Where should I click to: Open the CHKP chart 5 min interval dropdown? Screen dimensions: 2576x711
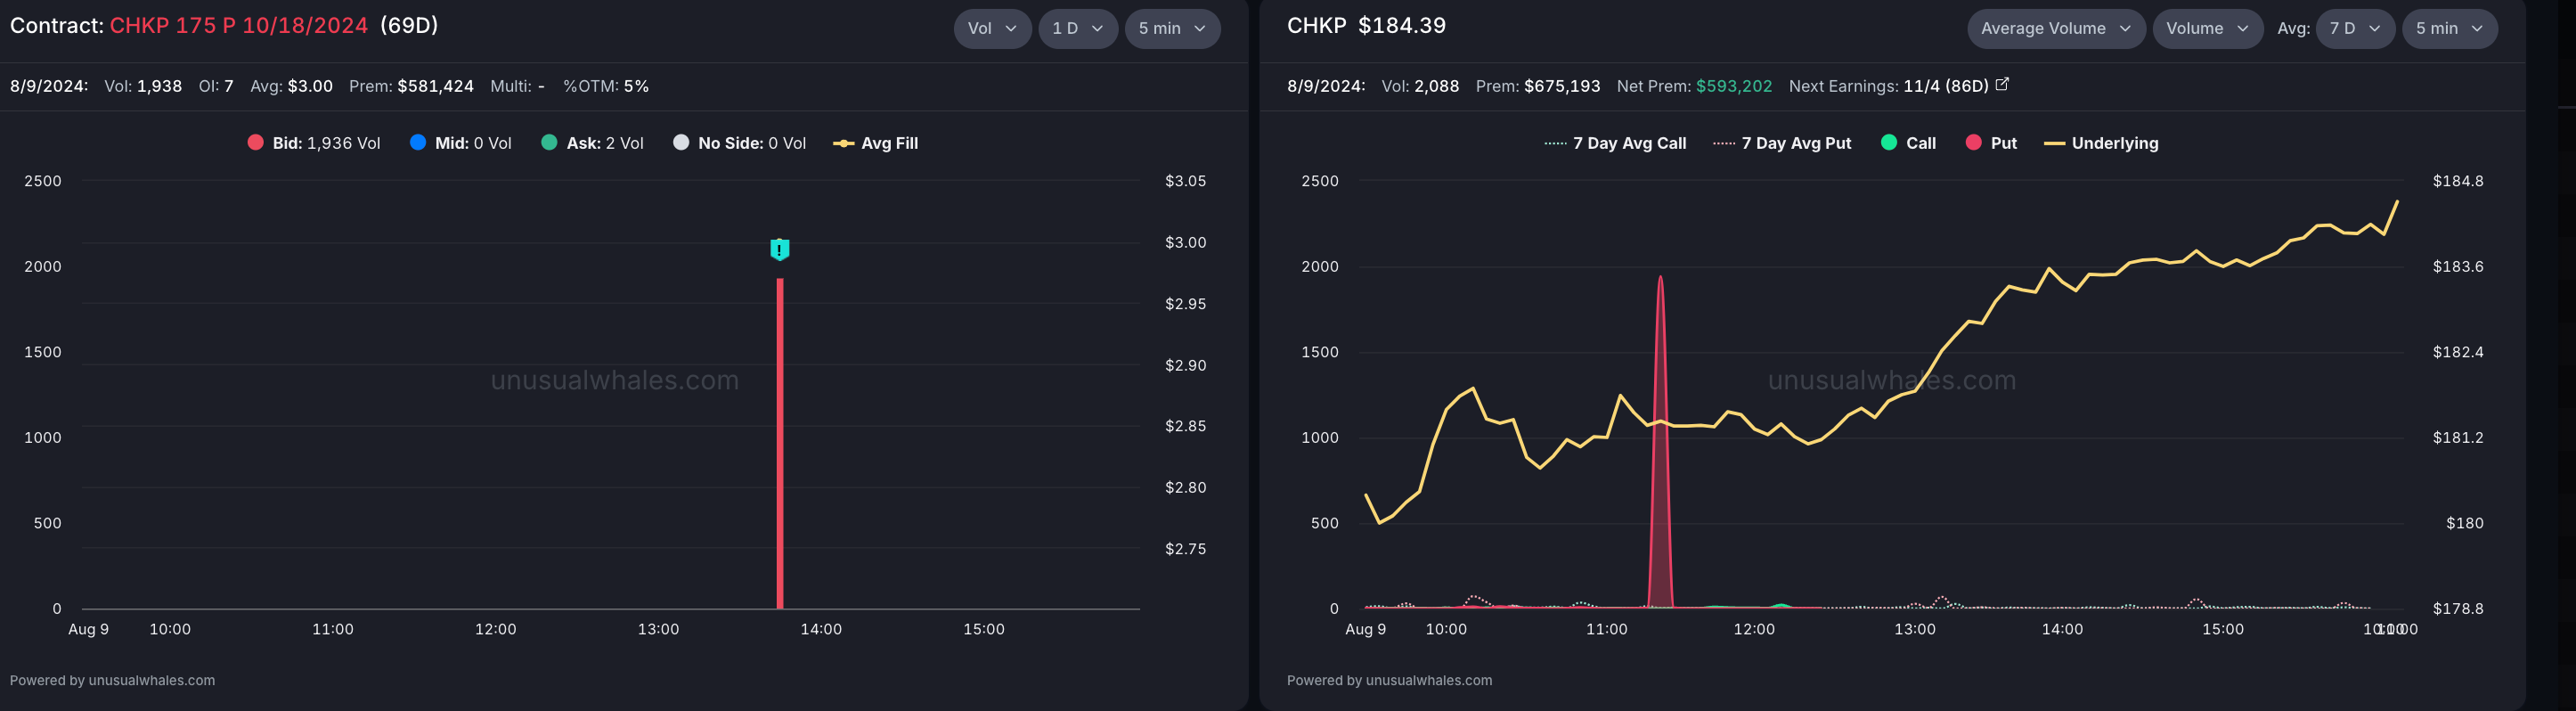click(2449, 28)
